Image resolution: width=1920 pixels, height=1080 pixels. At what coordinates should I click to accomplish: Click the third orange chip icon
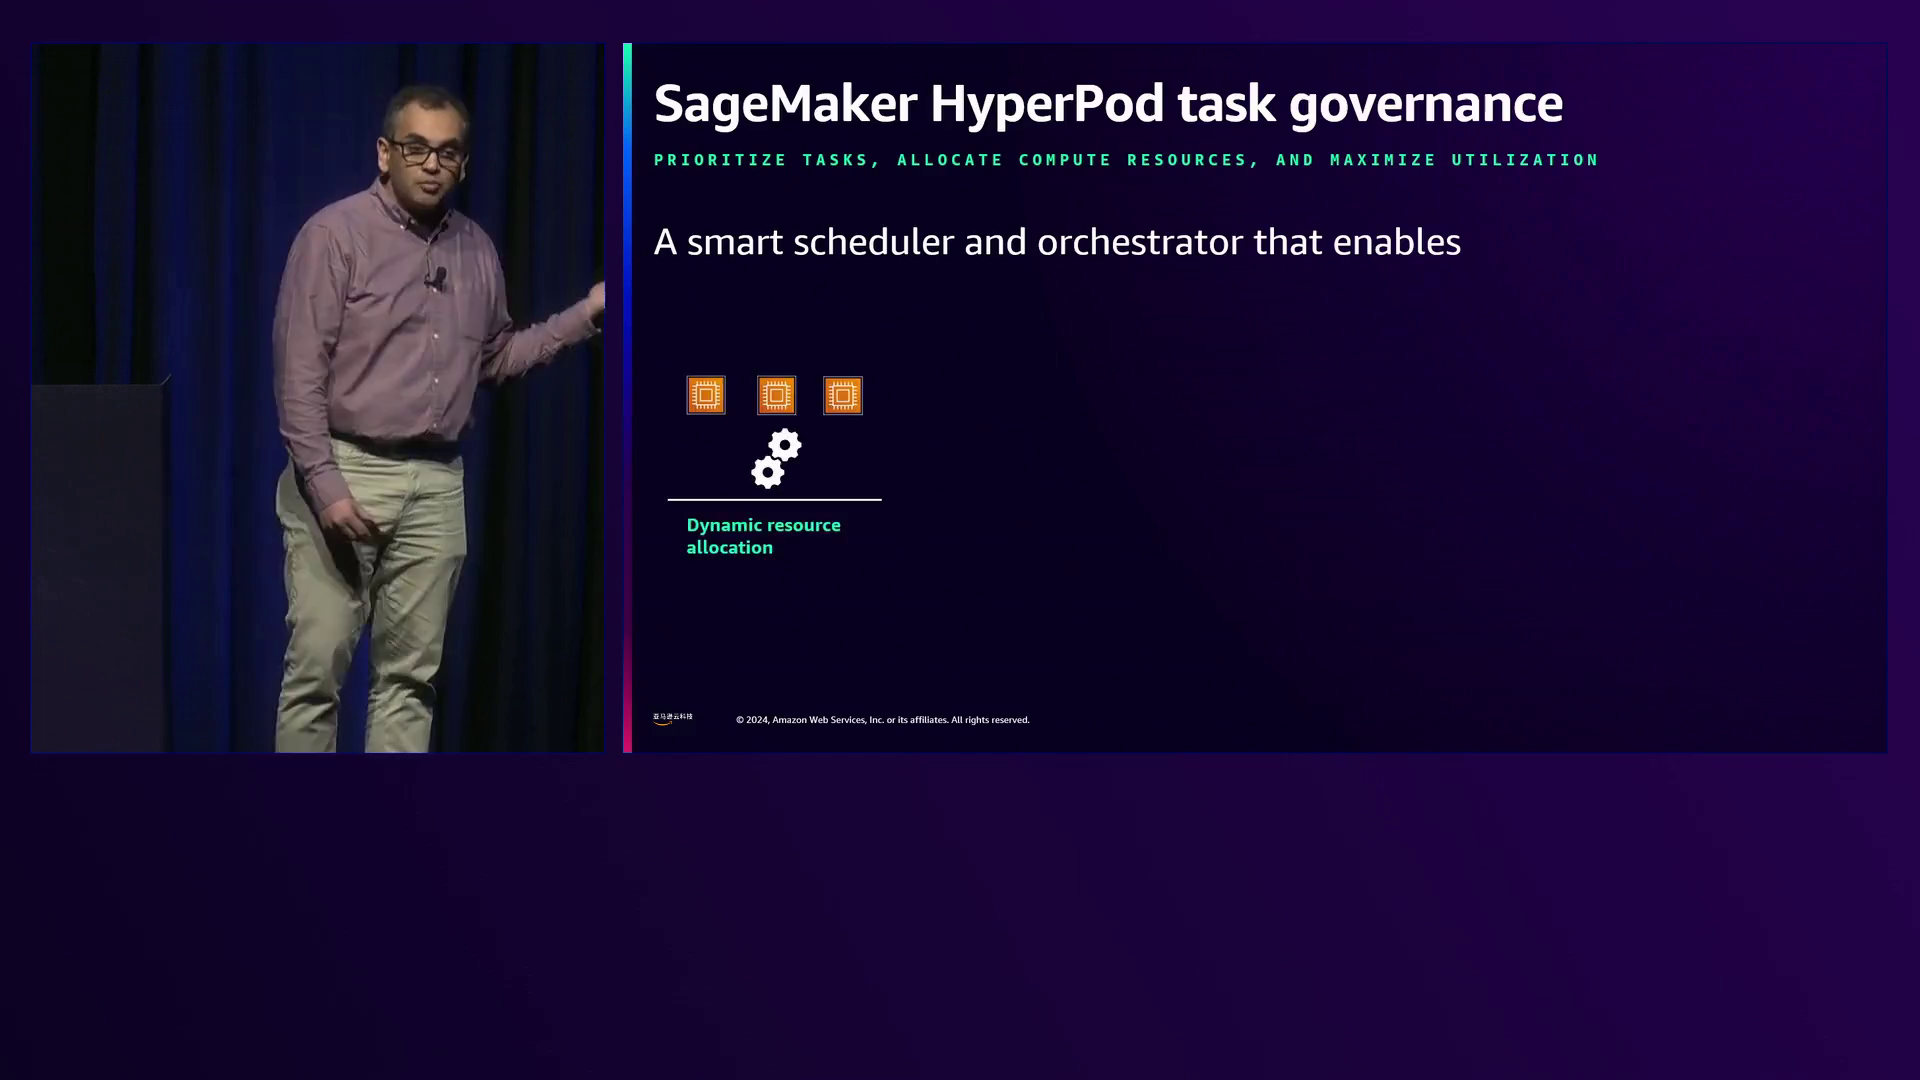[842, 395]
